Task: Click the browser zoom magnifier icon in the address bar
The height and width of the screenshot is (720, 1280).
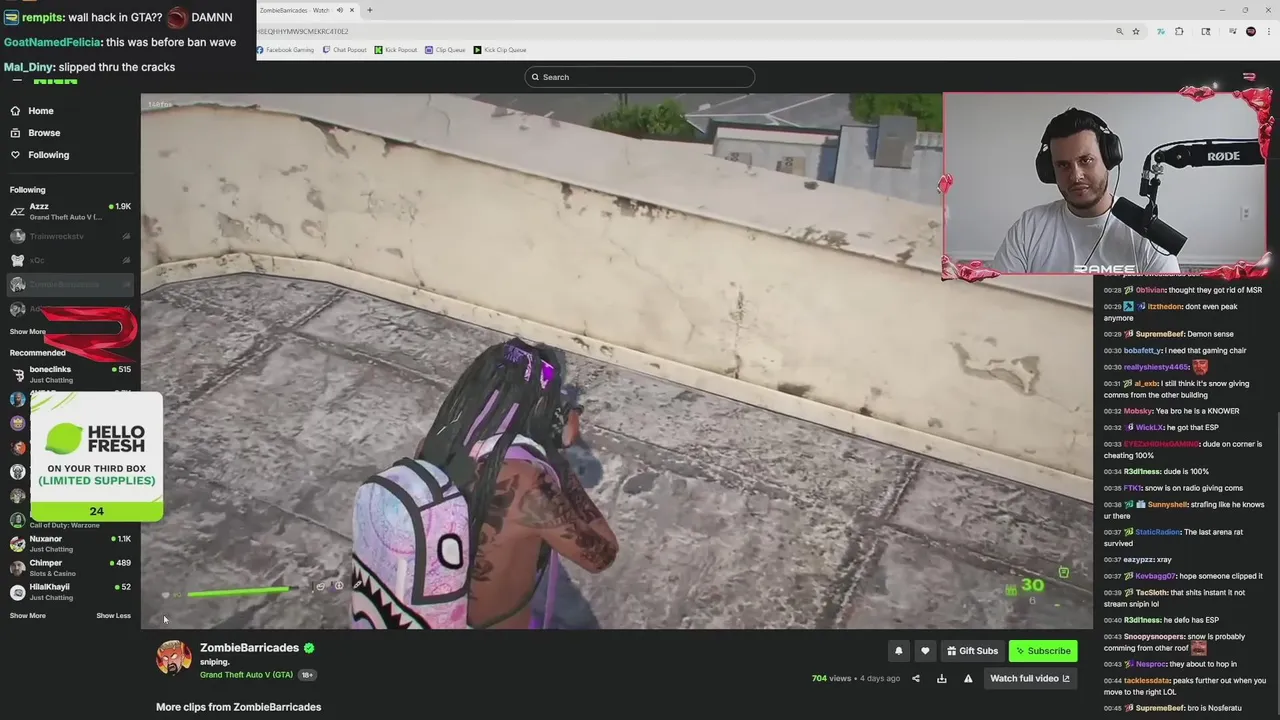Action: click(1119, 31)
